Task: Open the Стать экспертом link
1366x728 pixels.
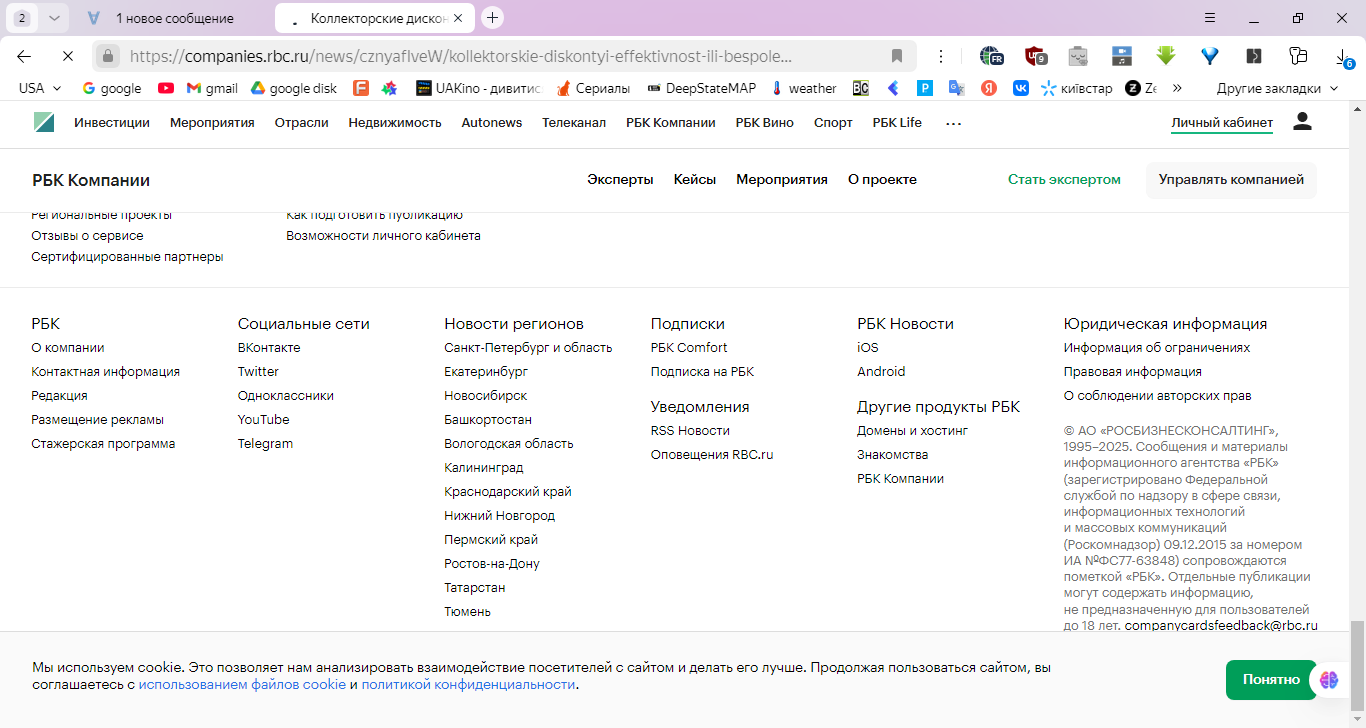Action: [1064, 180]
